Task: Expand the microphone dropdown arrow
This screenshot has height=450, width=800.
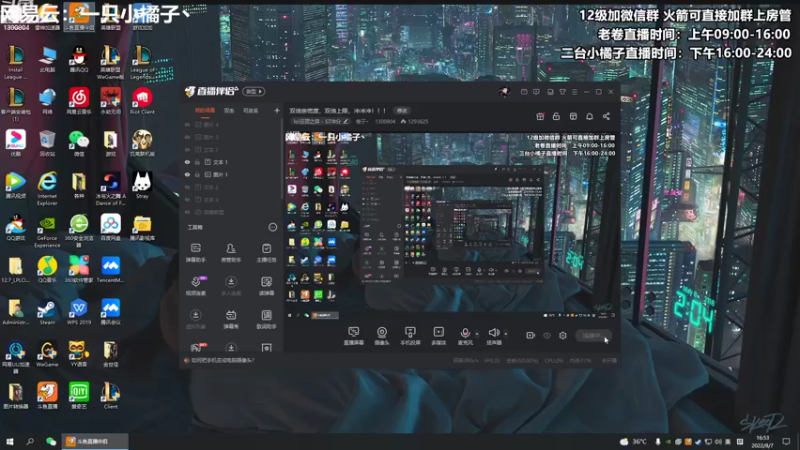Action: click(x=477, y=334)
